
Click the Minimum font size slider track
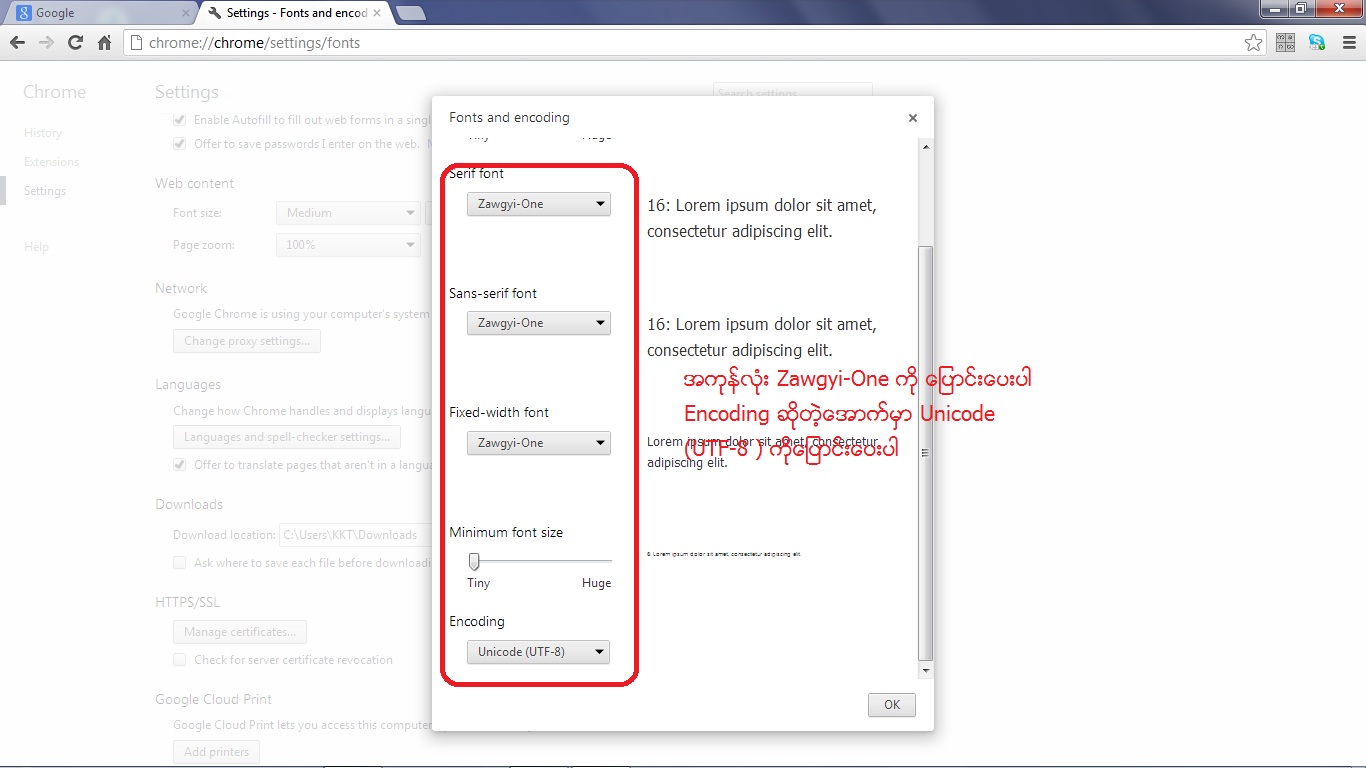coord(540,561)
